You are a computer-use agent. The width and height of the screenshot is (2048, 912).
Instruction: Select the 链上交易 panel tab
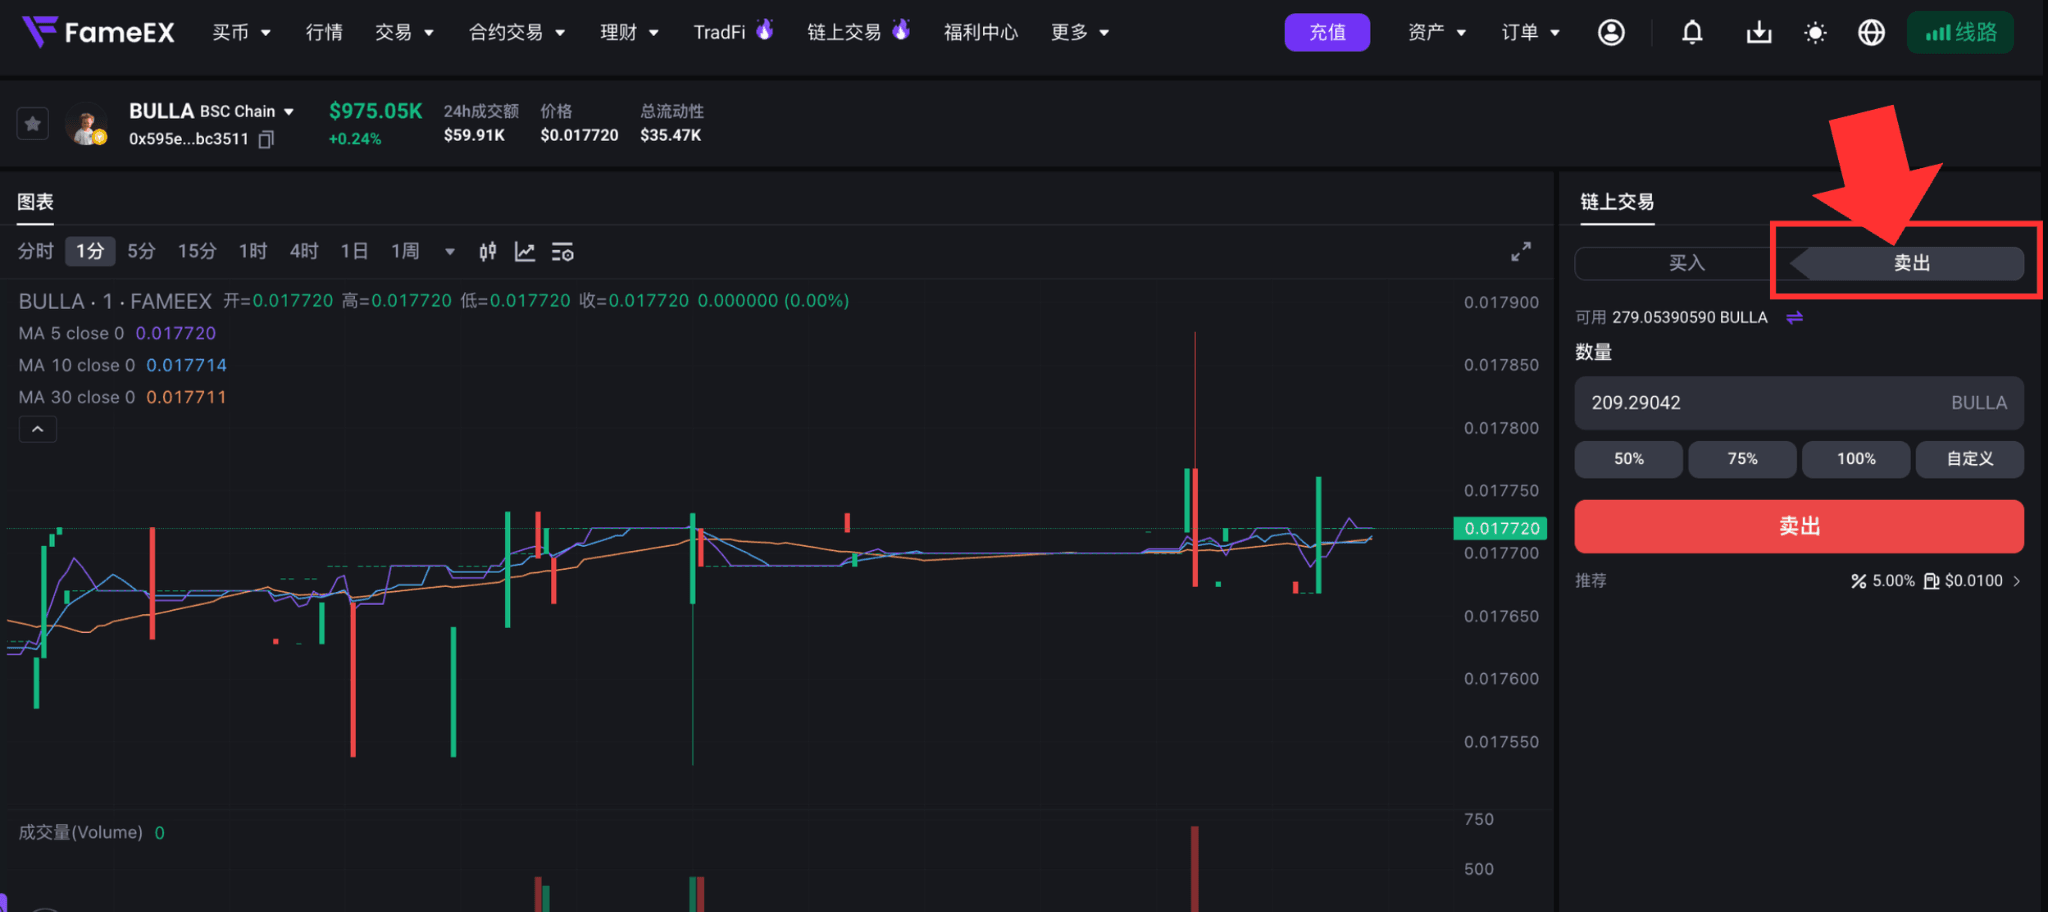pos(1617,202)
